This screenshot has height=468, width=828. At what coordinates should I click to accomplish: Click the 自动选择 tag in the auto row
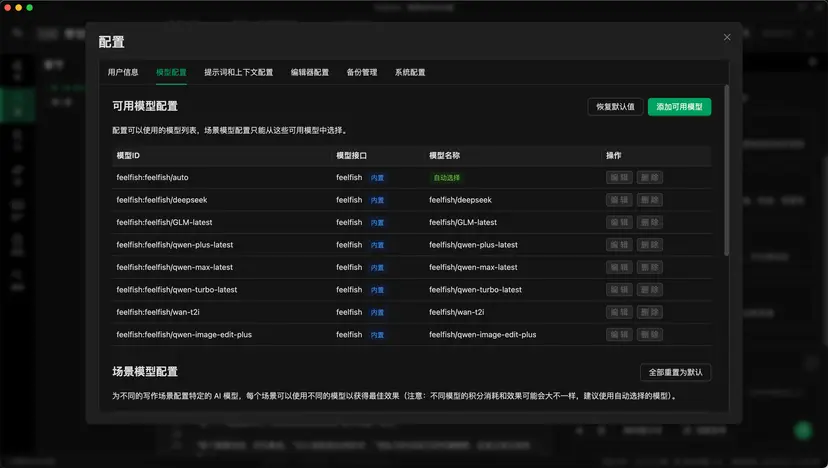click(446, 177)
